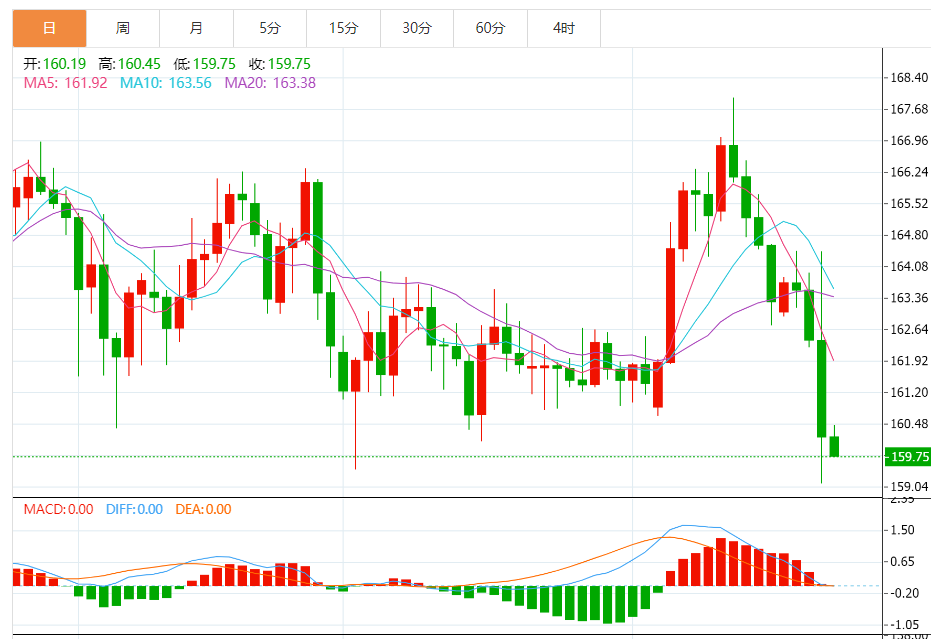Click the 161.20 price axis label

point(908,392)
